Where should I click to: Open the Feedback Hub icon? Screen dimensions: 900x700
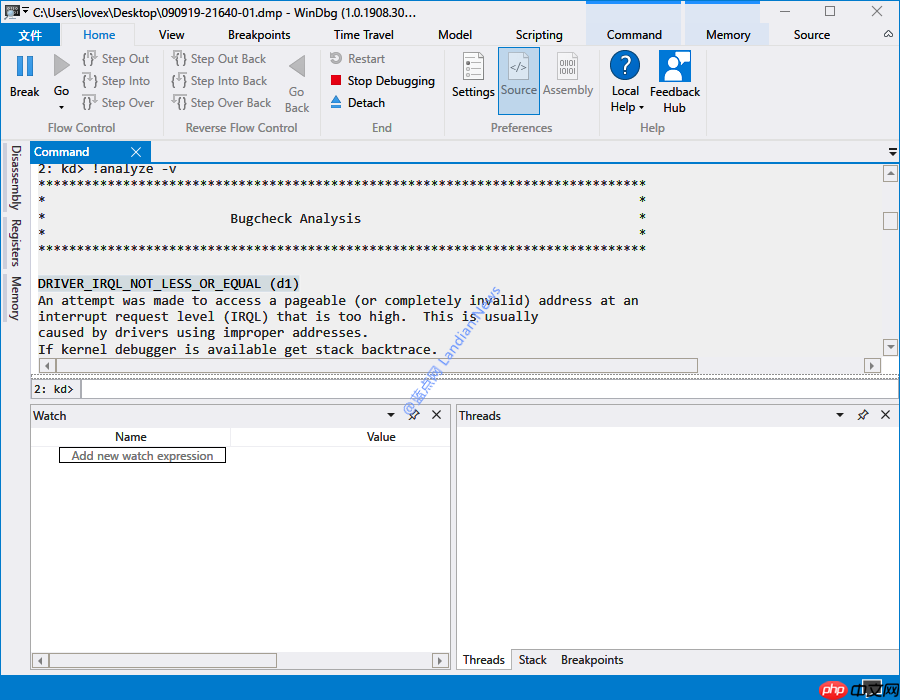[x=675, y=67]
